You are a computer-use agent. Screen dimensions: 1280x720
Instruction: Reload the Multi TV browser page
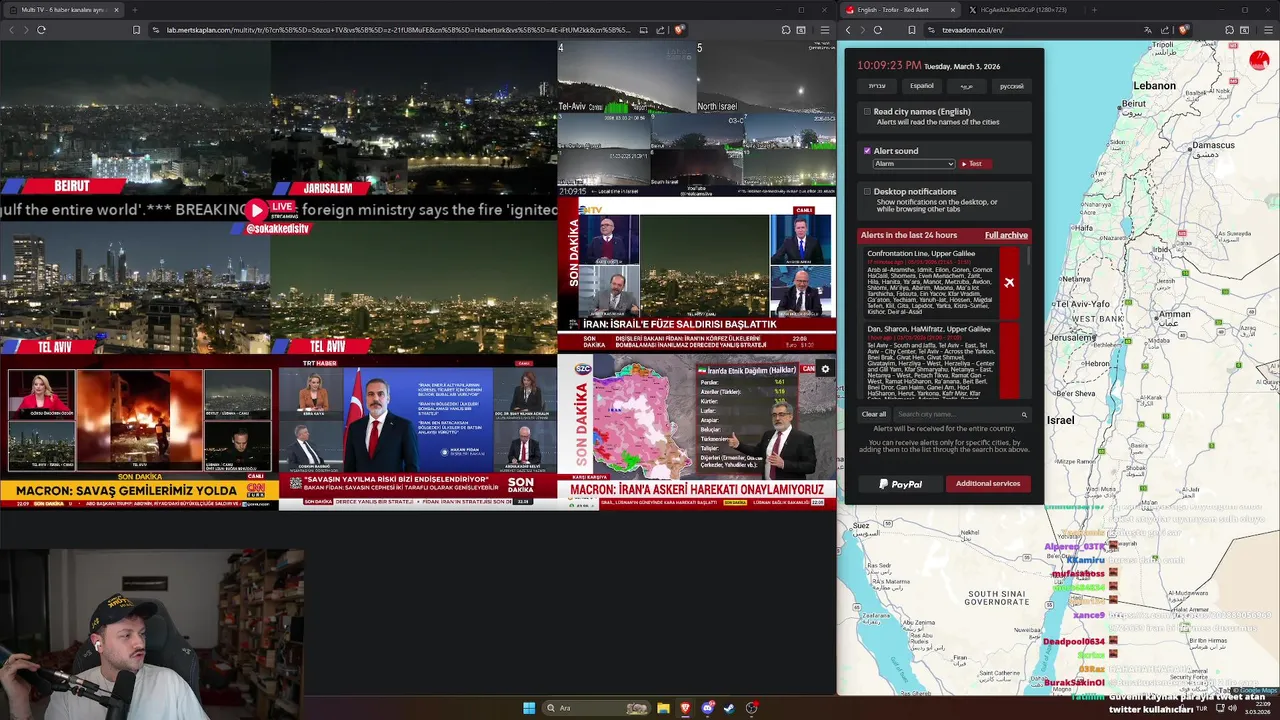tap(41, 30)
